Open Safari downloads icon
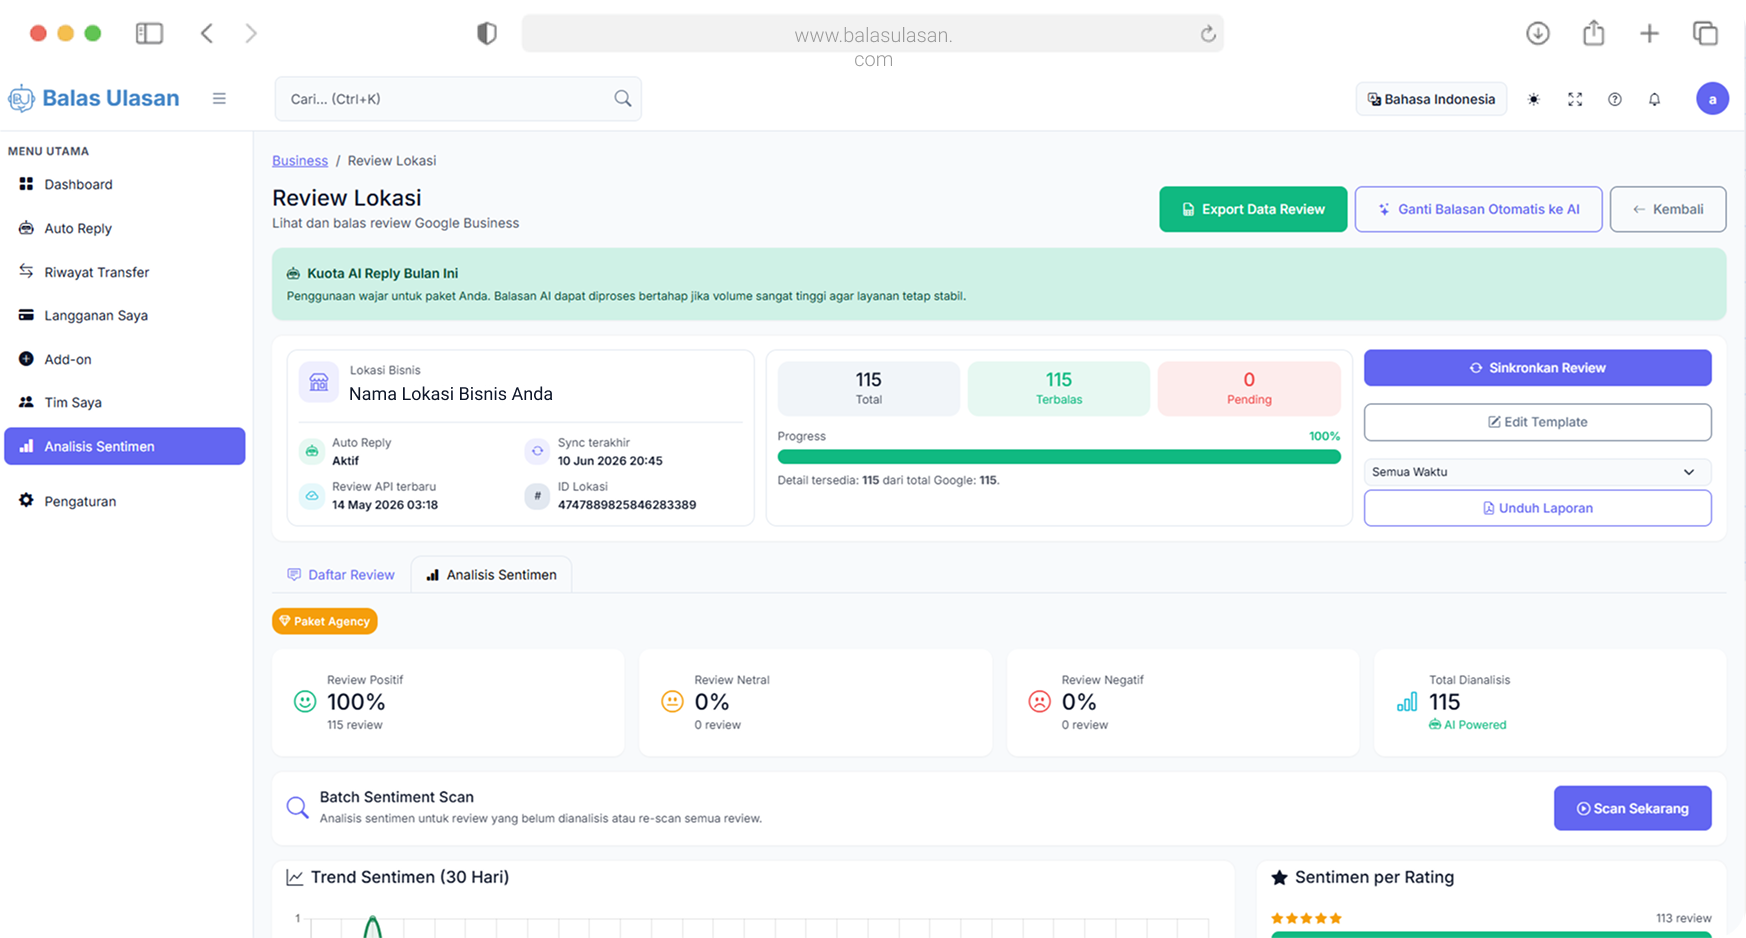This screenshot has width=1746, height=938. (1538, 33)
